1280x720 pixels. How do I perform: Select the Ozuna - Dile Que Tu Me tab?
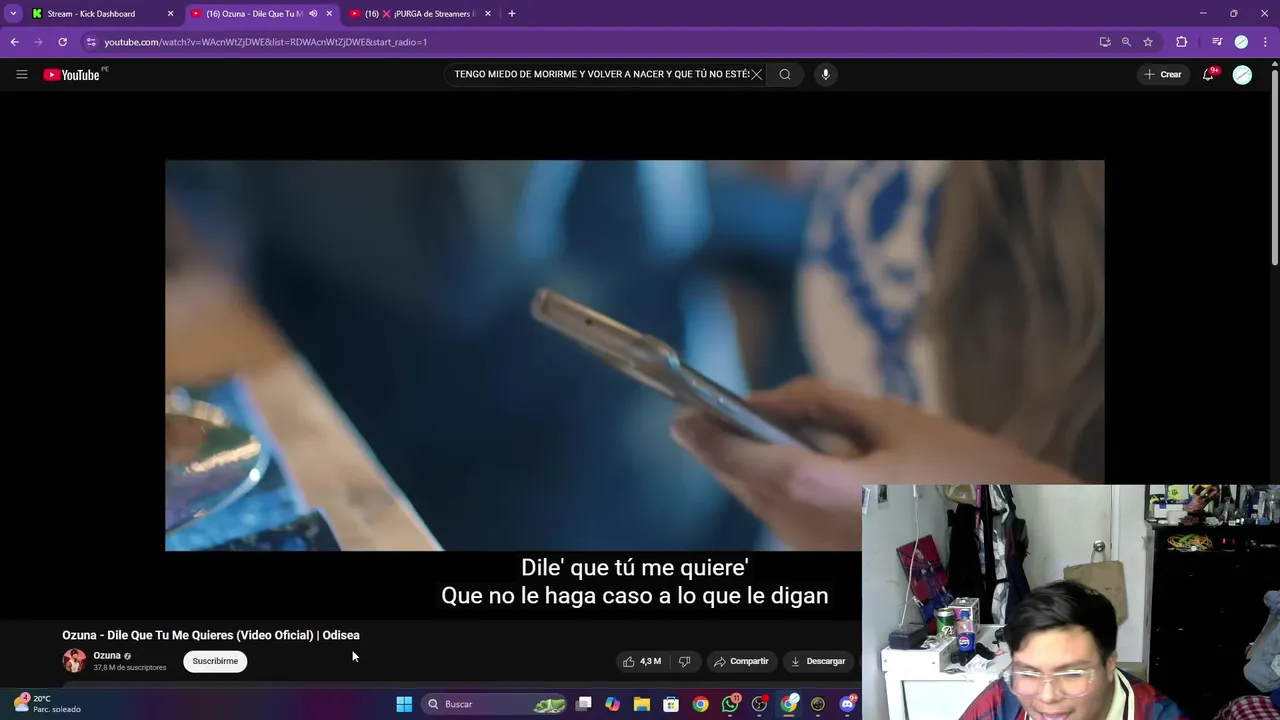pyautogui.click(x=254, y=14)
